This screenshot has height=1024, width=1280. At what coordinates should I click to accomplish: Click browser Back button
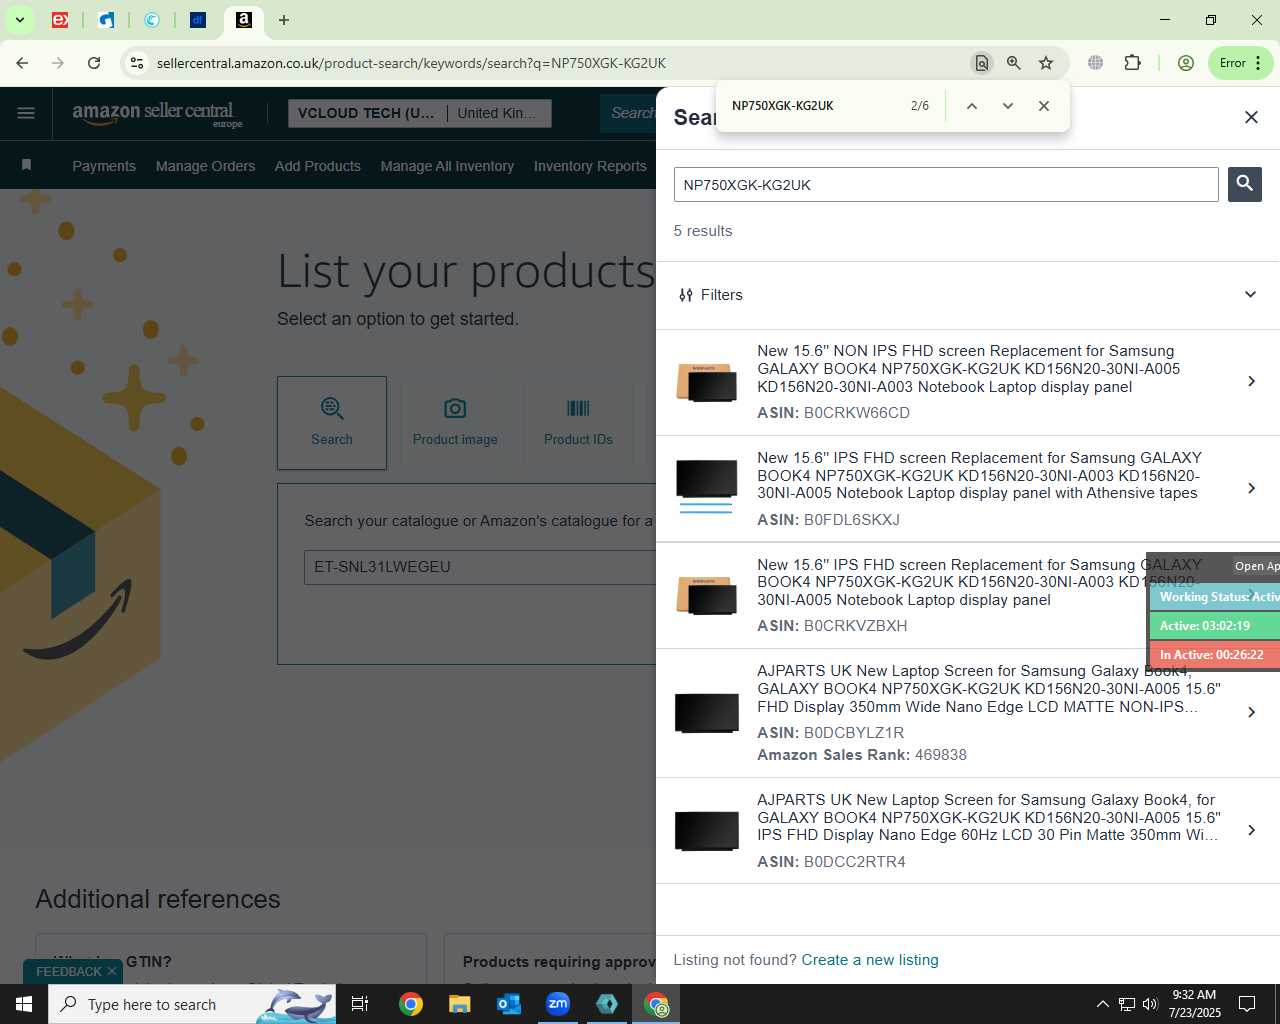coord(22,63)
